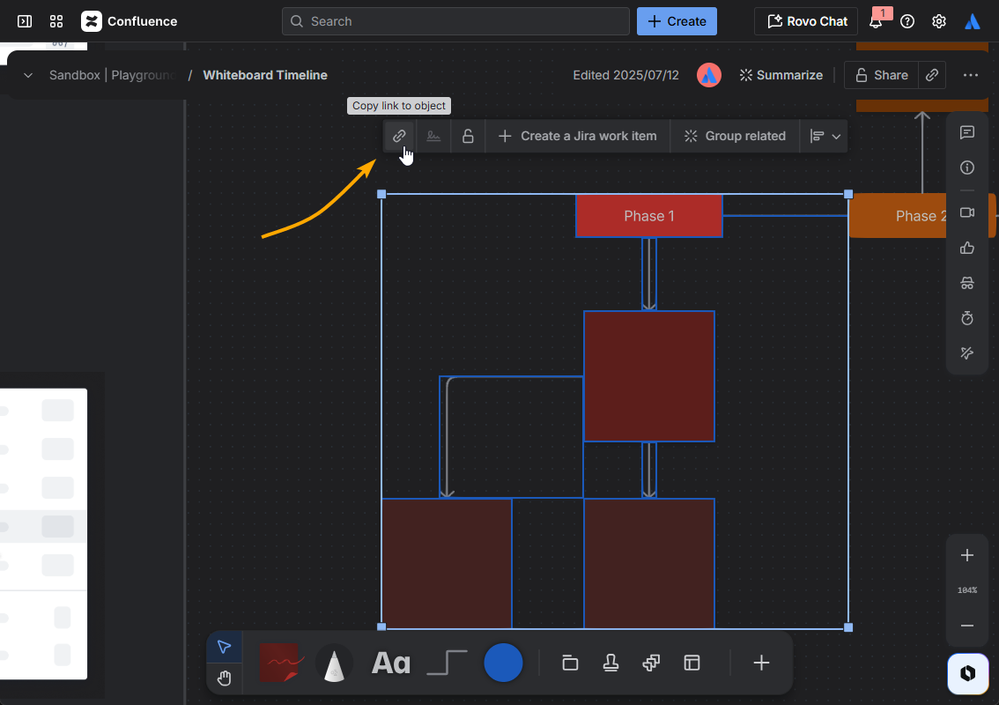Viewport: 999px width, 705px height.
Task: Open the Share dialog
Action: 881,75
